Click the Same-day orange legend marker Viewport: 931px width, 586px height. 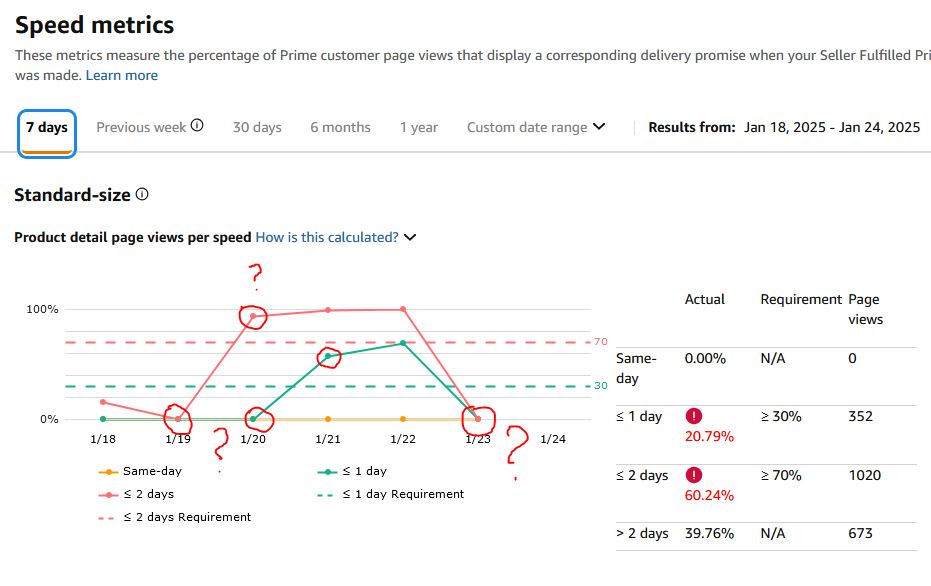click(108, 472)
